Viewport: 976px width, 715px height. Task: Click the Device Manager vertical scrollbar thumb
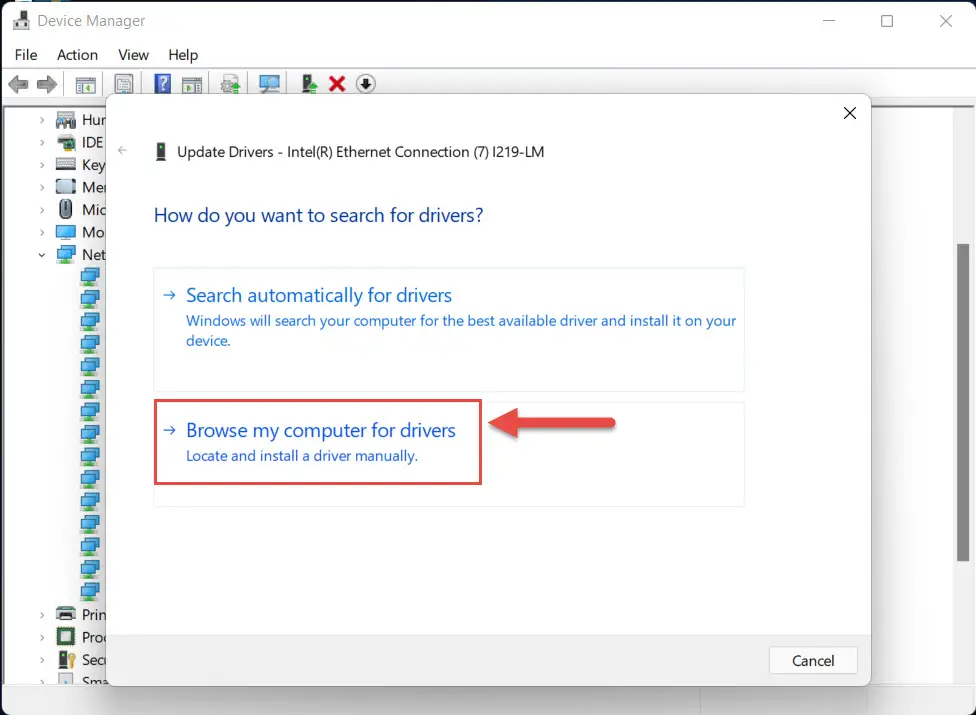click(x=963, y=402)
